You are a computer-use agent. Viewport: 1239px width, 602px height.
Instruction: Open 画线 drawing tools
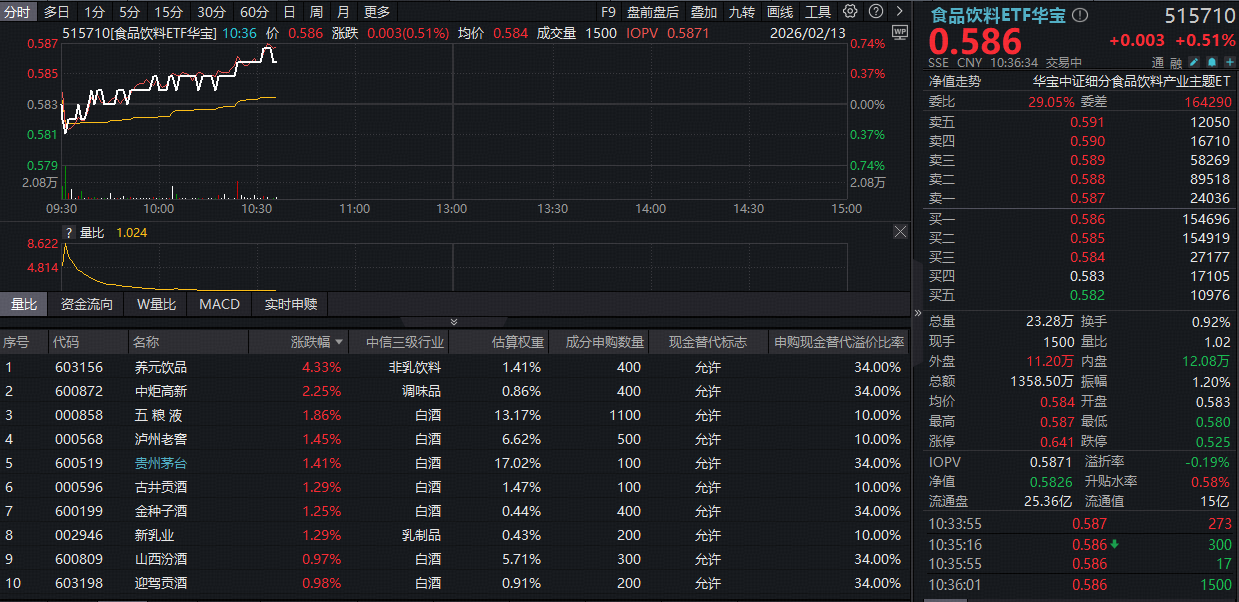point(780,12)
